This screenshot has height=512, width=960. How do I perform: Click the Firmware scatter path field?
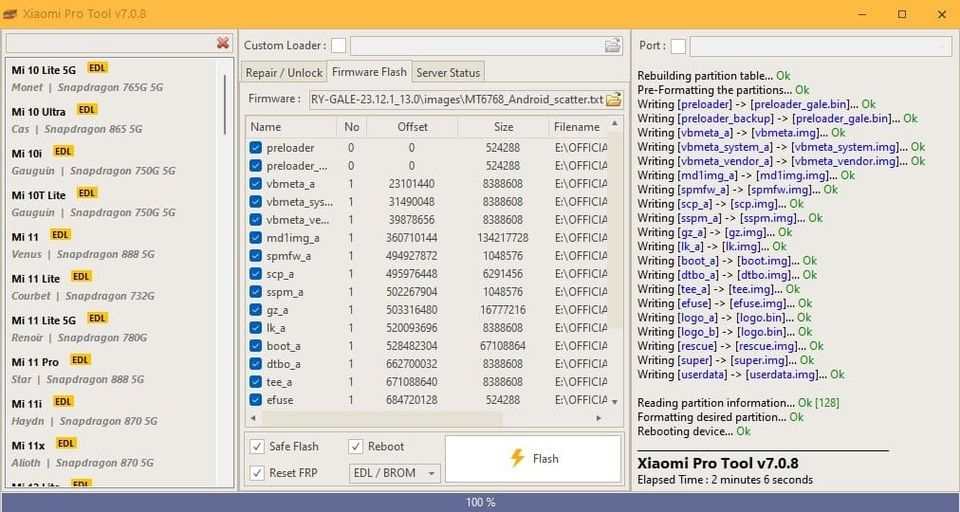457,99
